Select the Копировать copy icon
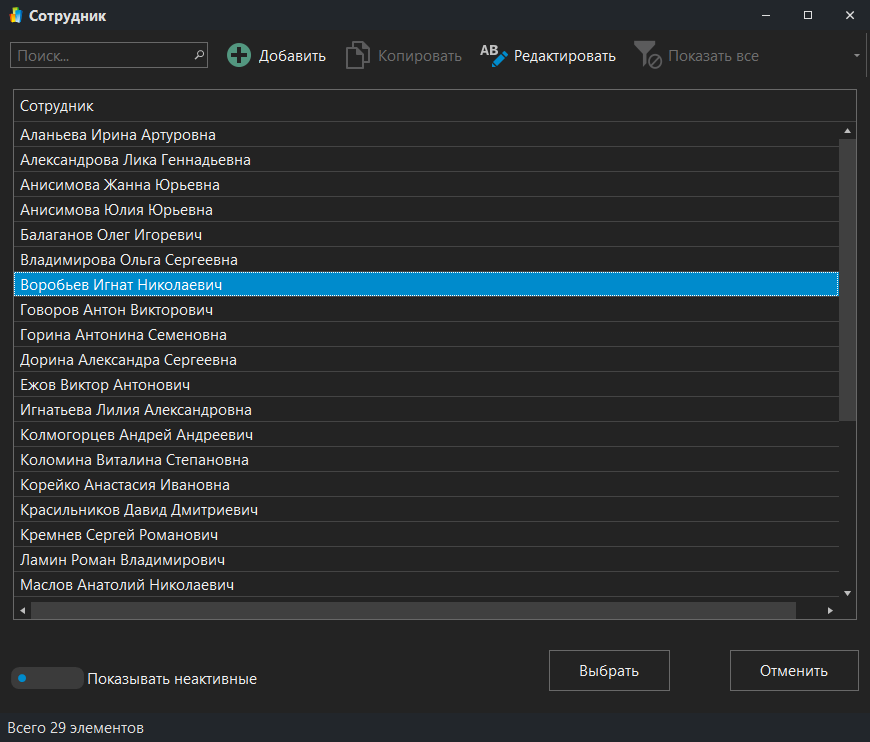 (x=357, y=56)
